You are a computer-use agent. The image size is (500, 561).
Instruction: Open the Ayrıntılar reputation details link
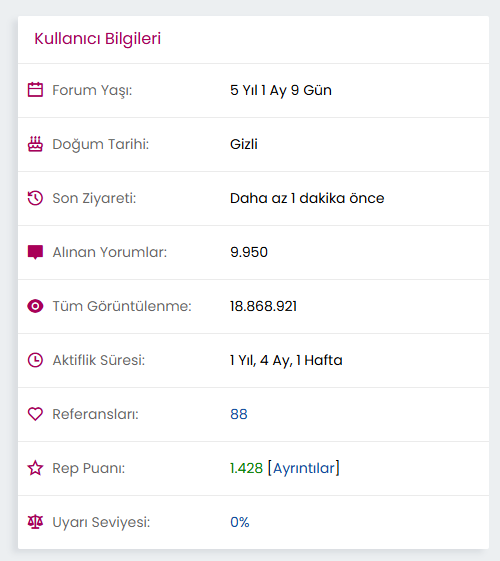[304, 468]
